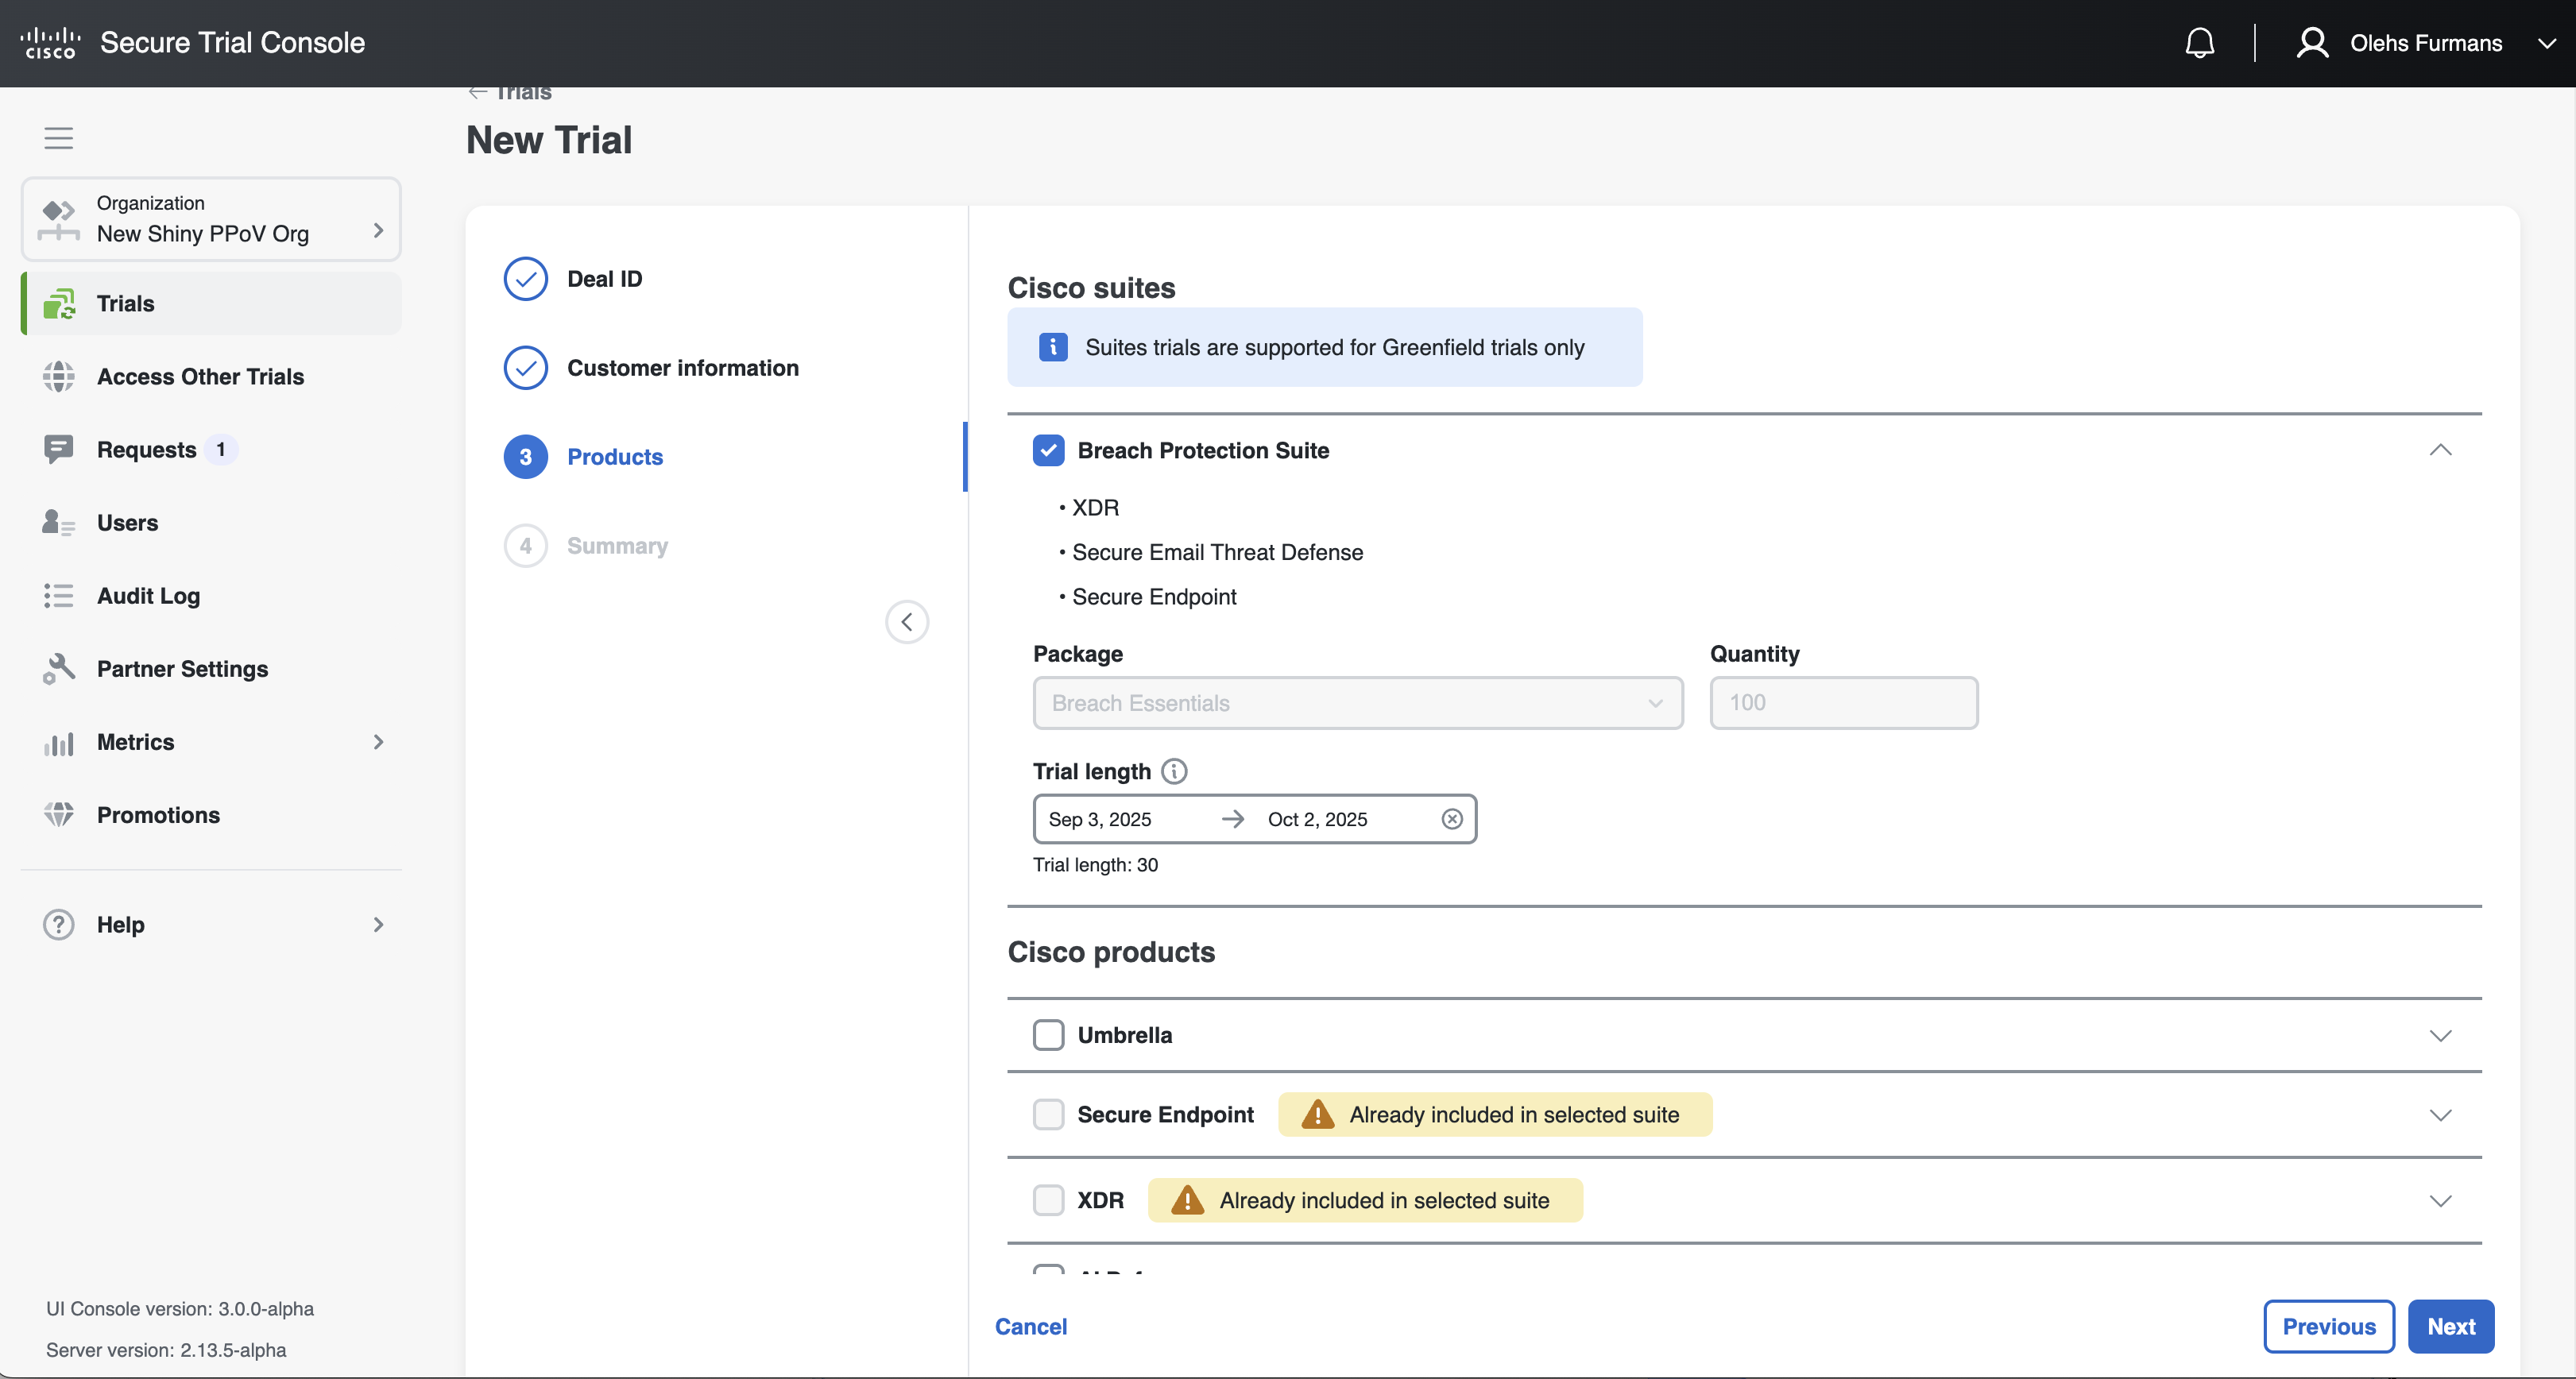
Task: Go back to Trials via breadcrumb
Action: click(510, 92)
